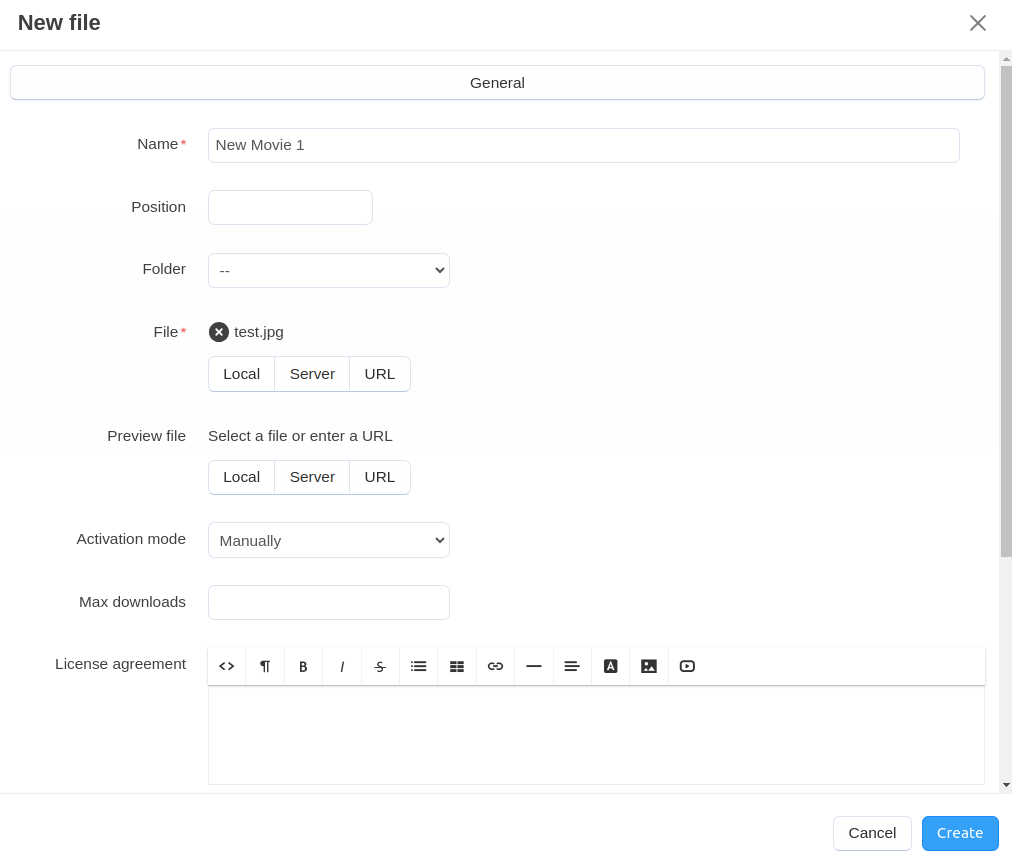Remove the attached test.jpg file
This screenshot has width=1012, height=867.
click(219, 332)
